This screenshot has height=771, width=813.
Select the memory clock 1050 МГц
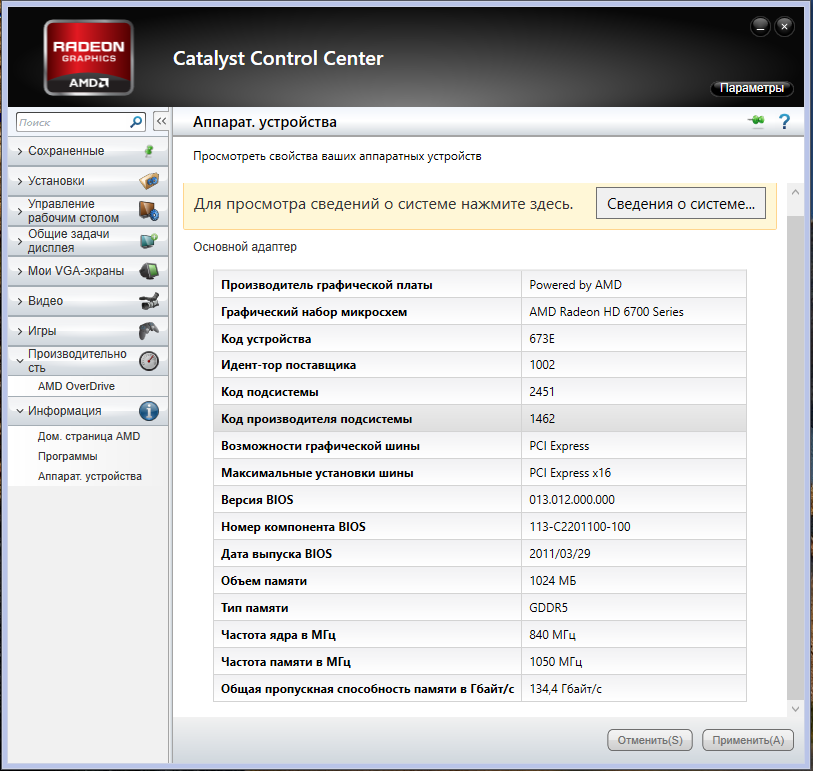tap(555, 662)
